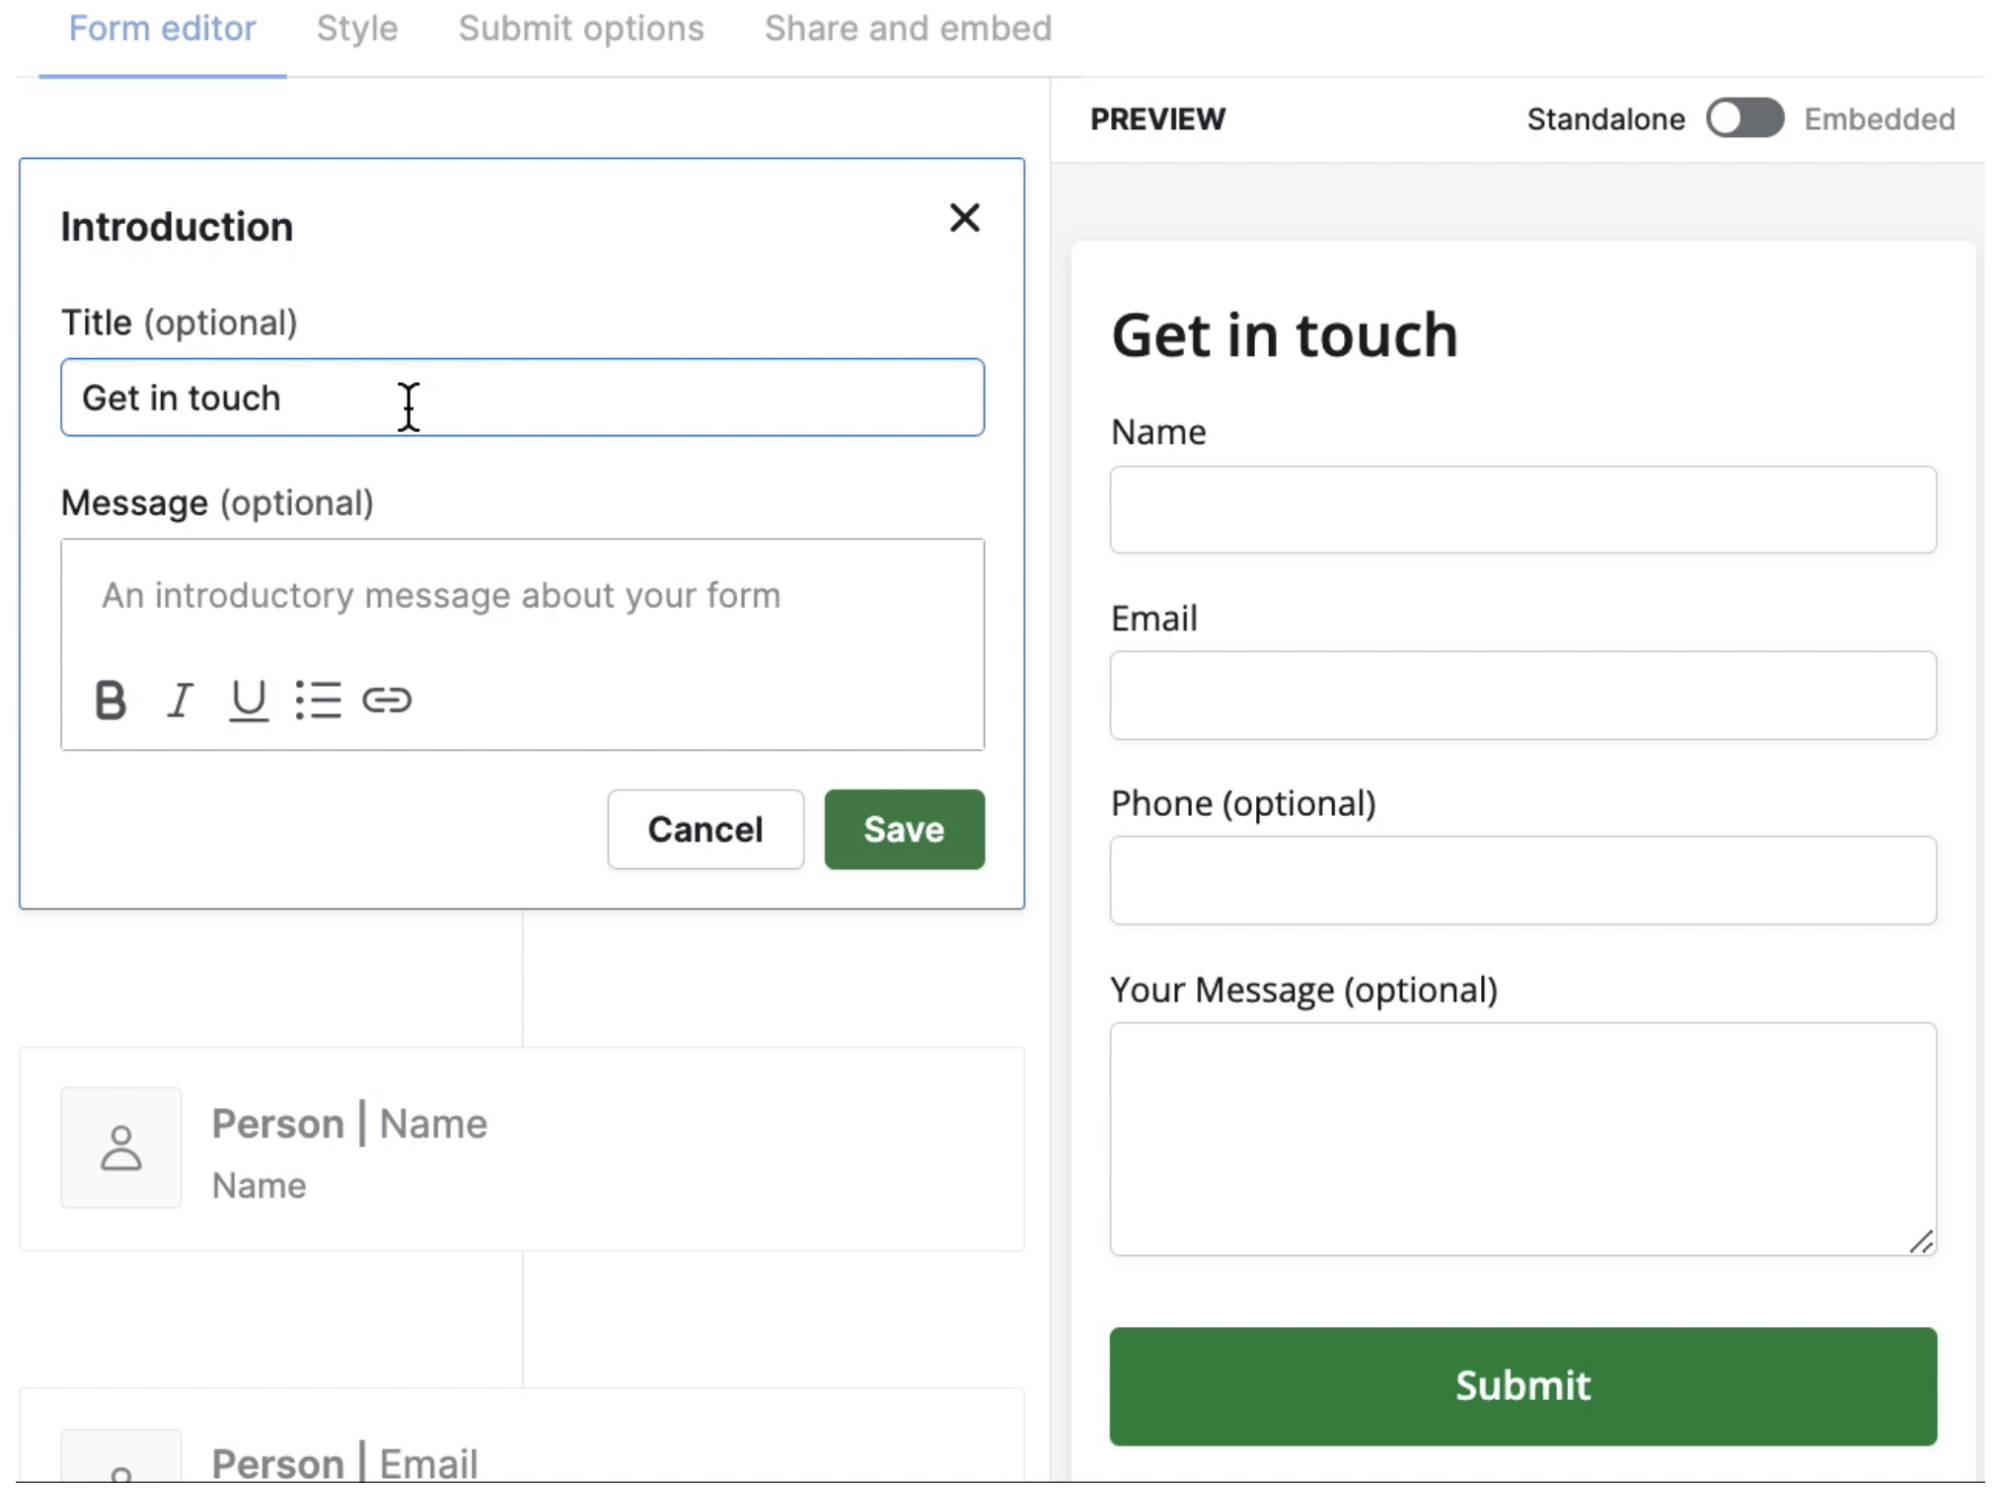Close the Introduction panel with X
The height and width of the screenshot is (1490, 1999).
coord(964,218)
